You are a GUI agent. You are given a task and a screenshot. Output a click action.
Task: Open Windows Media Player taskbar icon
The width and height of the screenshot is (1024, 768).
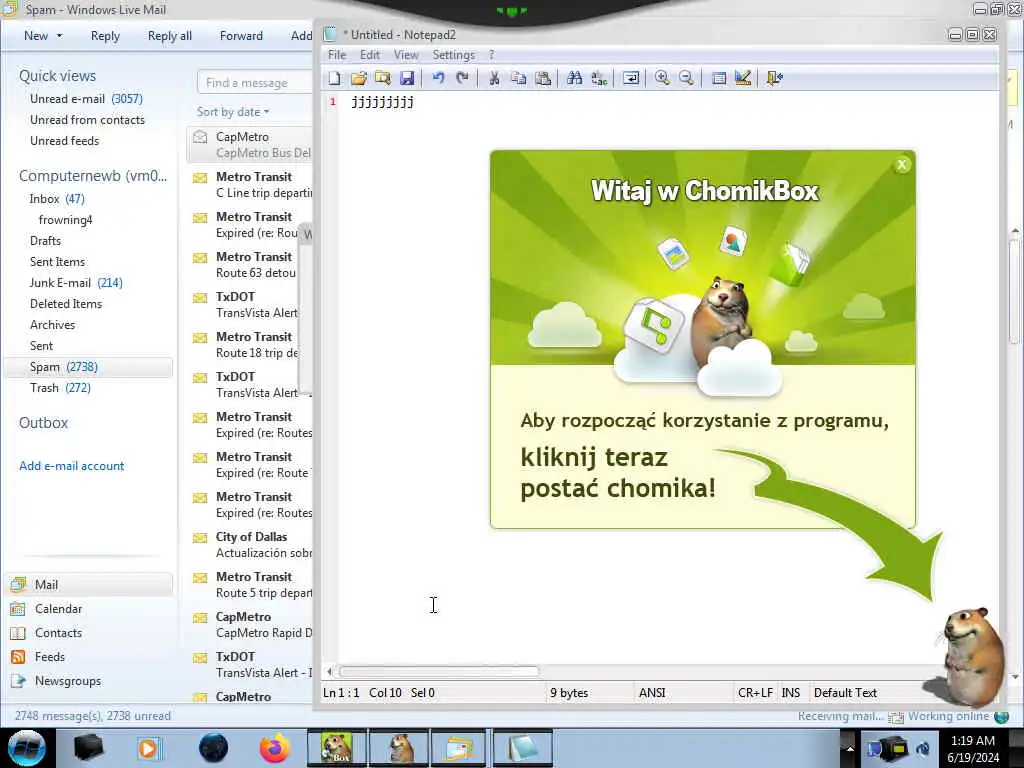click(x=148, y=748)
